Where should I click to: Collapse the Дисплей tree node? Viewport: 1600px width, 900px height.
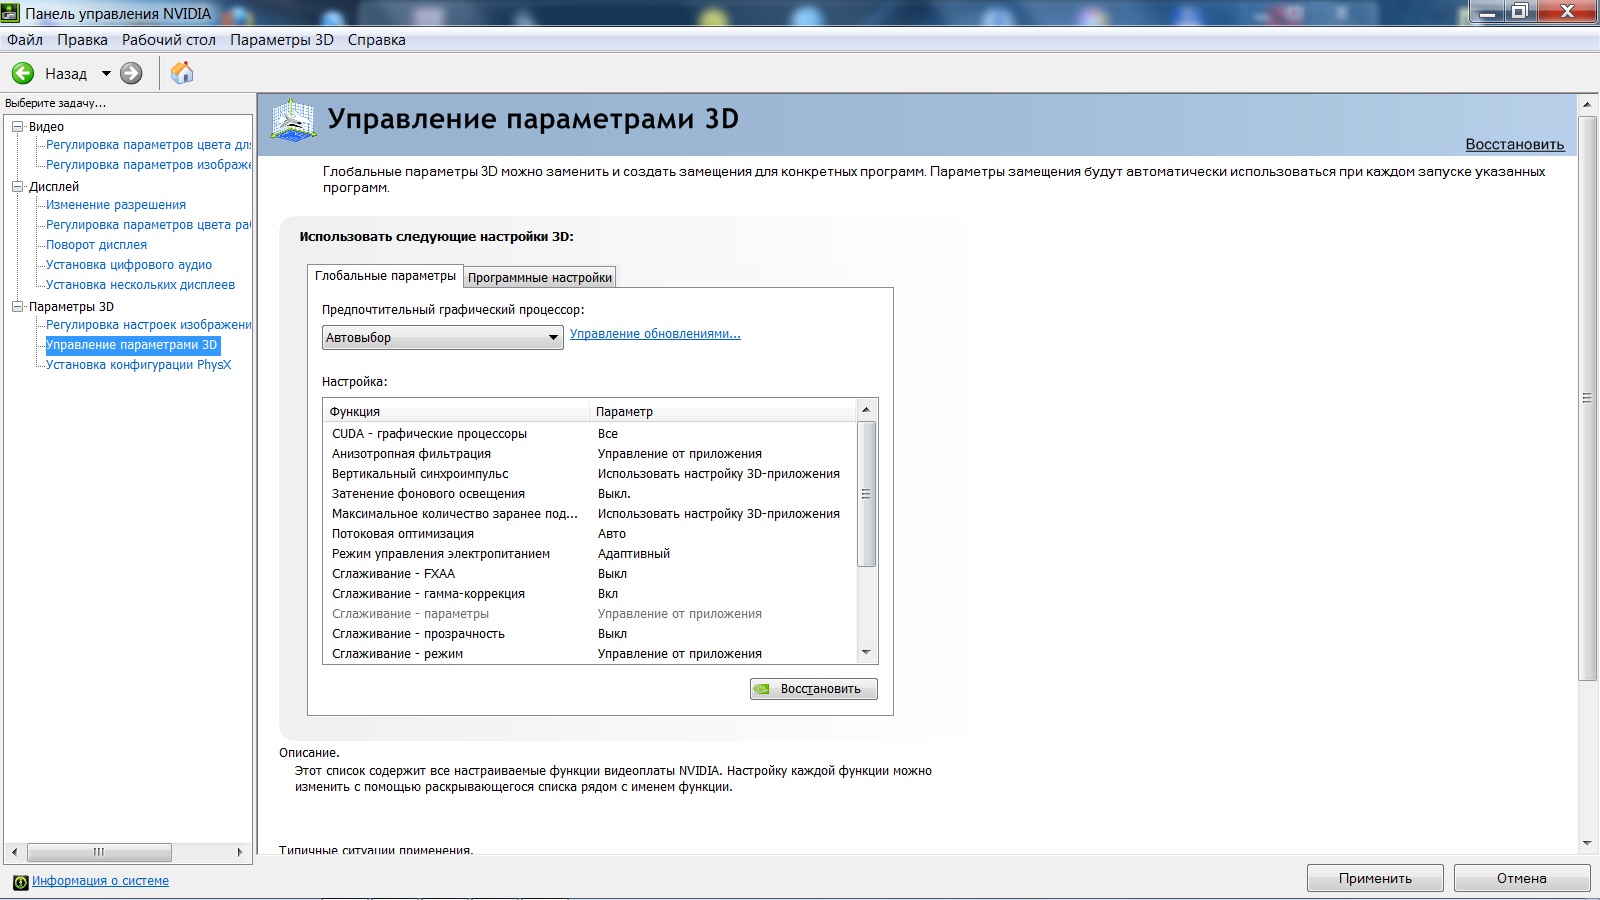coord(17,186)
